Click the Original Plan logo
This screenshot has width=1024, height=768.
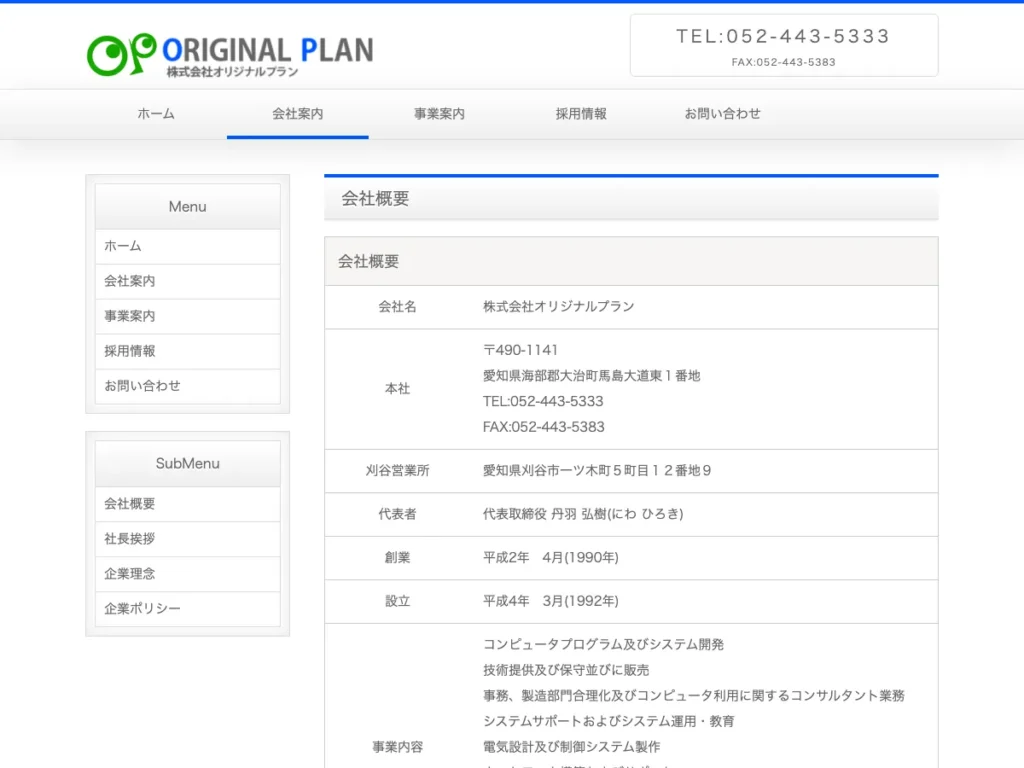point(230,55)
